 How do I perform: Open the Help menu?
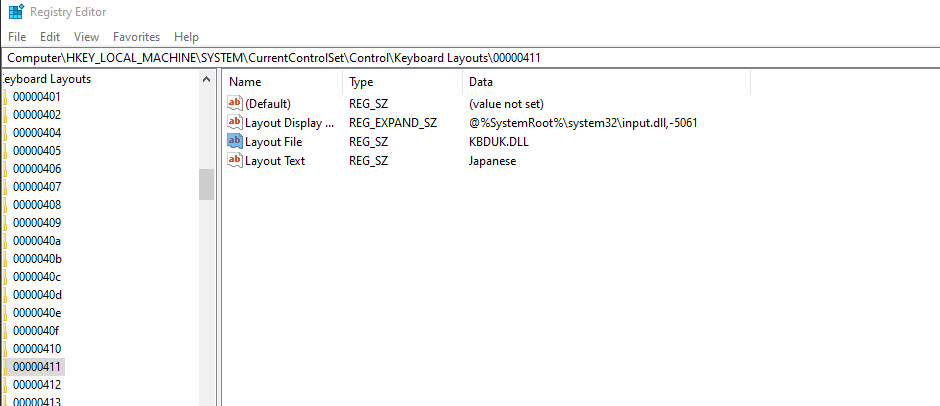(186, 37)
